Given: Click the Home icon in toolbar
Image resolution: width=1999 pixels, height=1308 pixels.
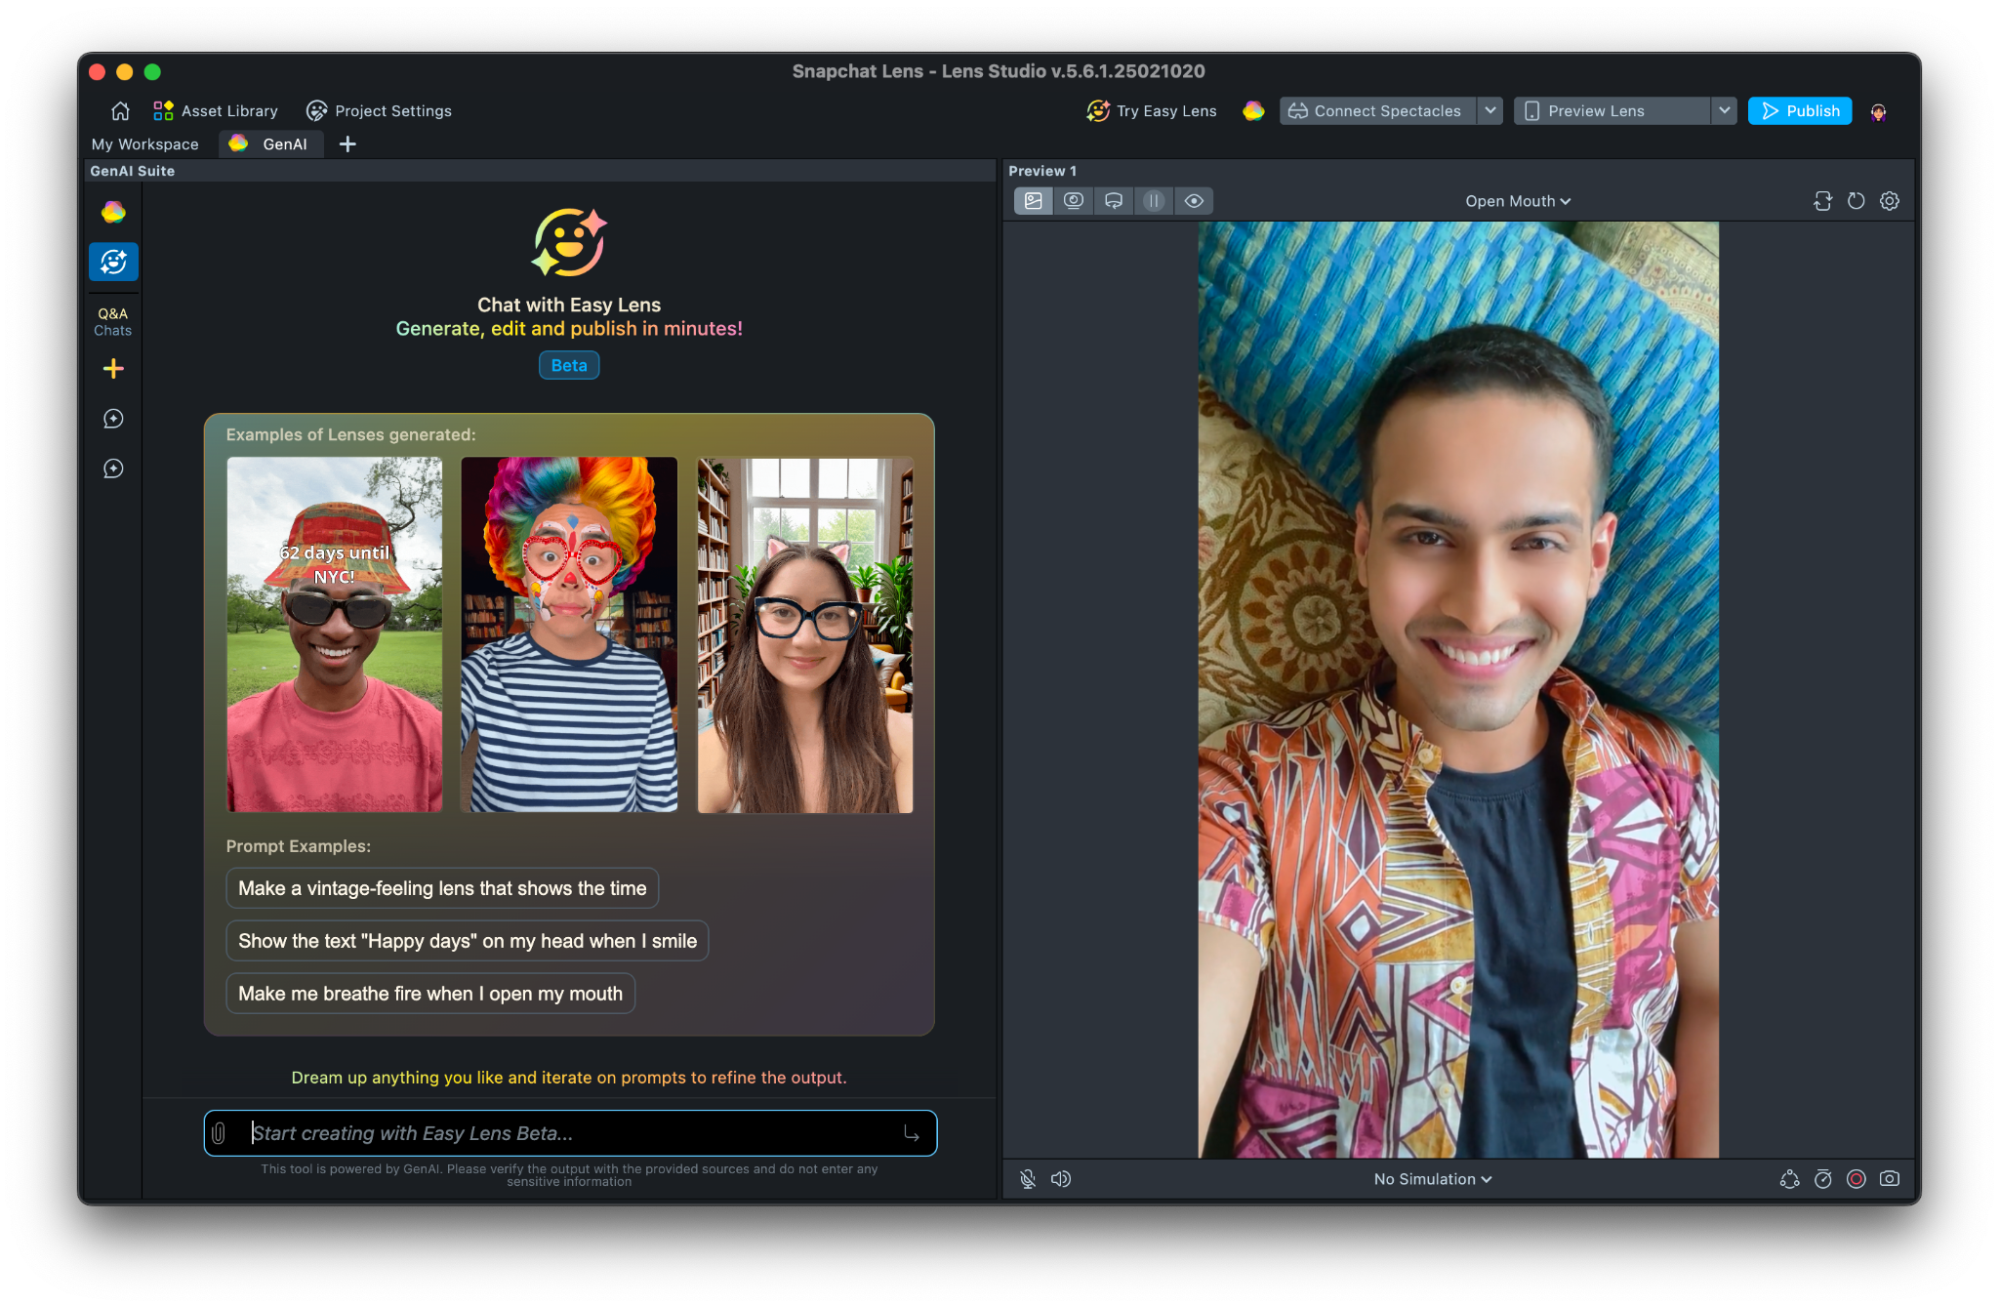Looking at the screenshot, I should (x=120, y=111).
